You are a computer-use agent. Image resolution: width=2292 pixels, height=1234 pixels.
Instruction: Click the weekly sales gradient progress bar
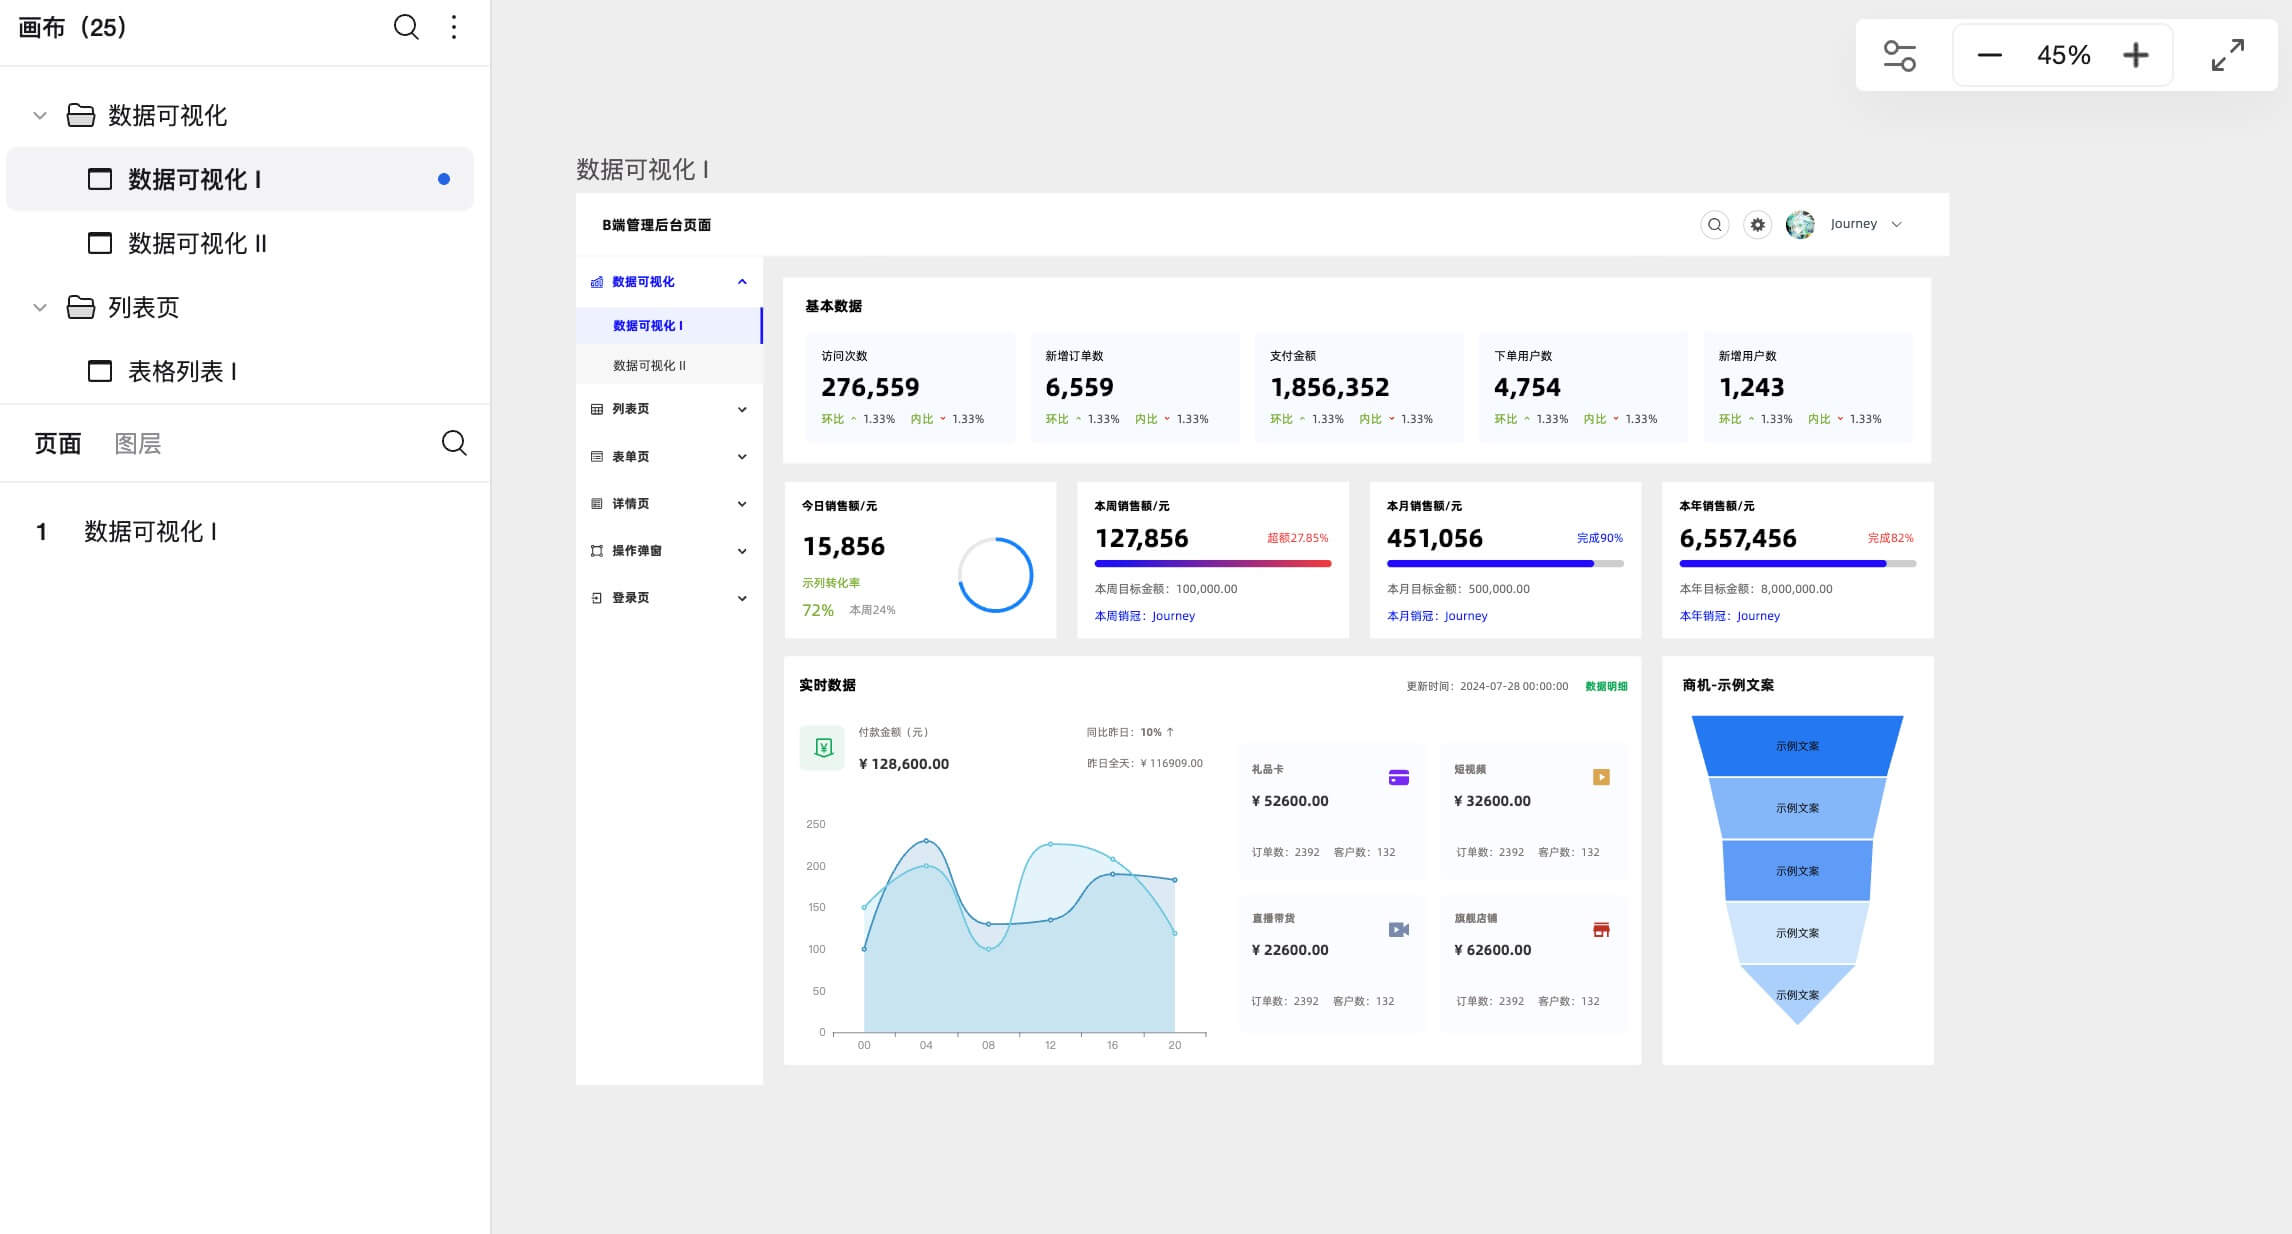click(x=1212, y=564)
